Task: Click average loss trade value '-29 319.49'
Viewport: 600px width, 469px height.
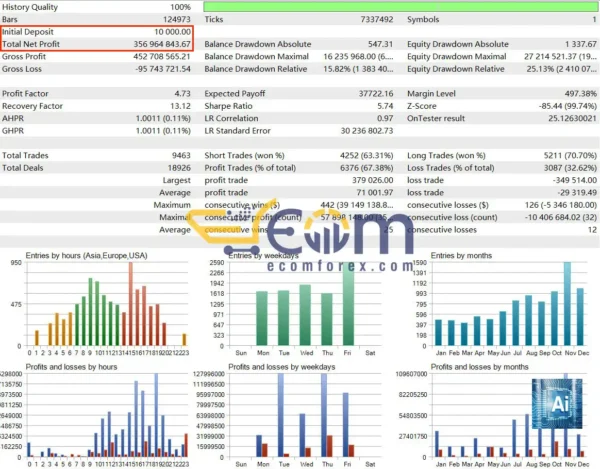Action: coord(577,192)
